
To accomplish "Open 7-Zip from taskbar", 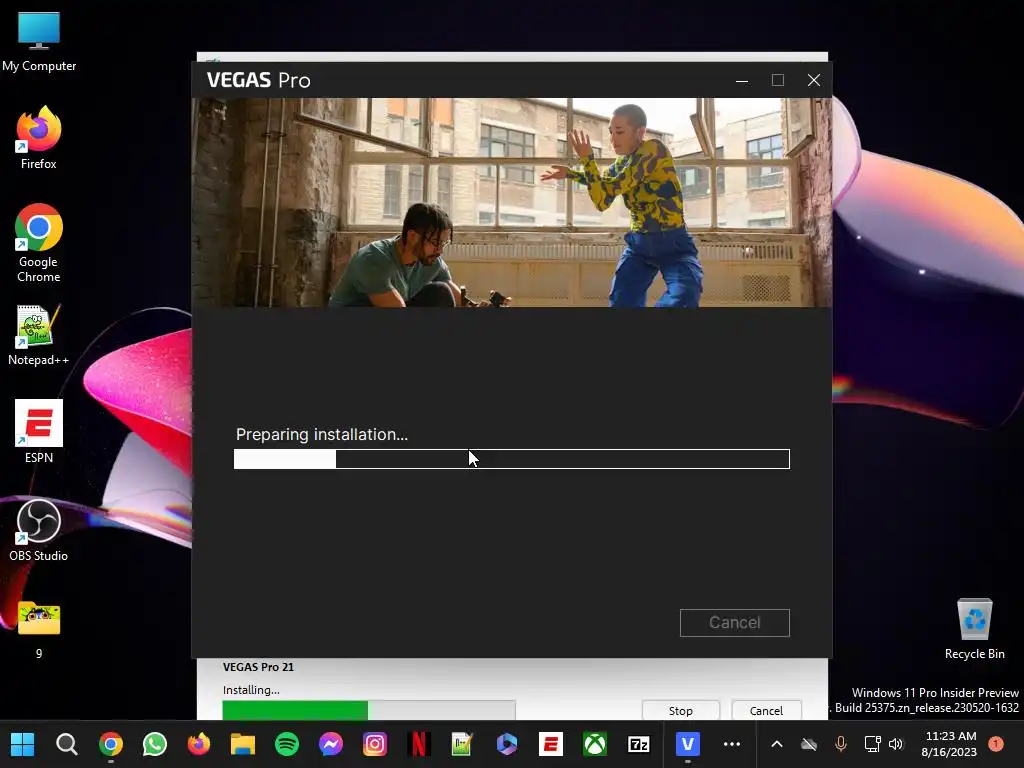I will pos(639,744).
